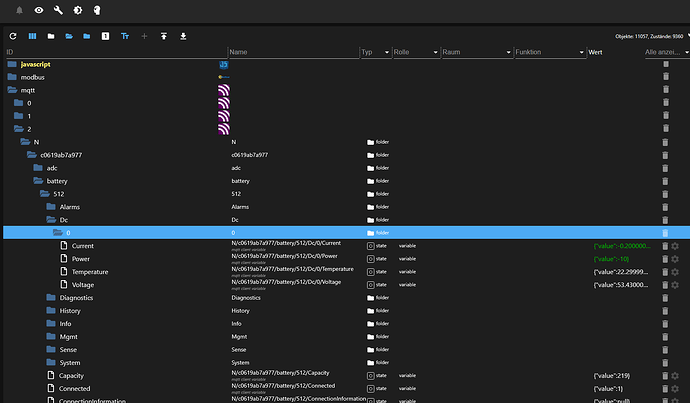The image size is (690, 403).
Task: Toggle the brightness theme icon
Action: tap(77, 10)
